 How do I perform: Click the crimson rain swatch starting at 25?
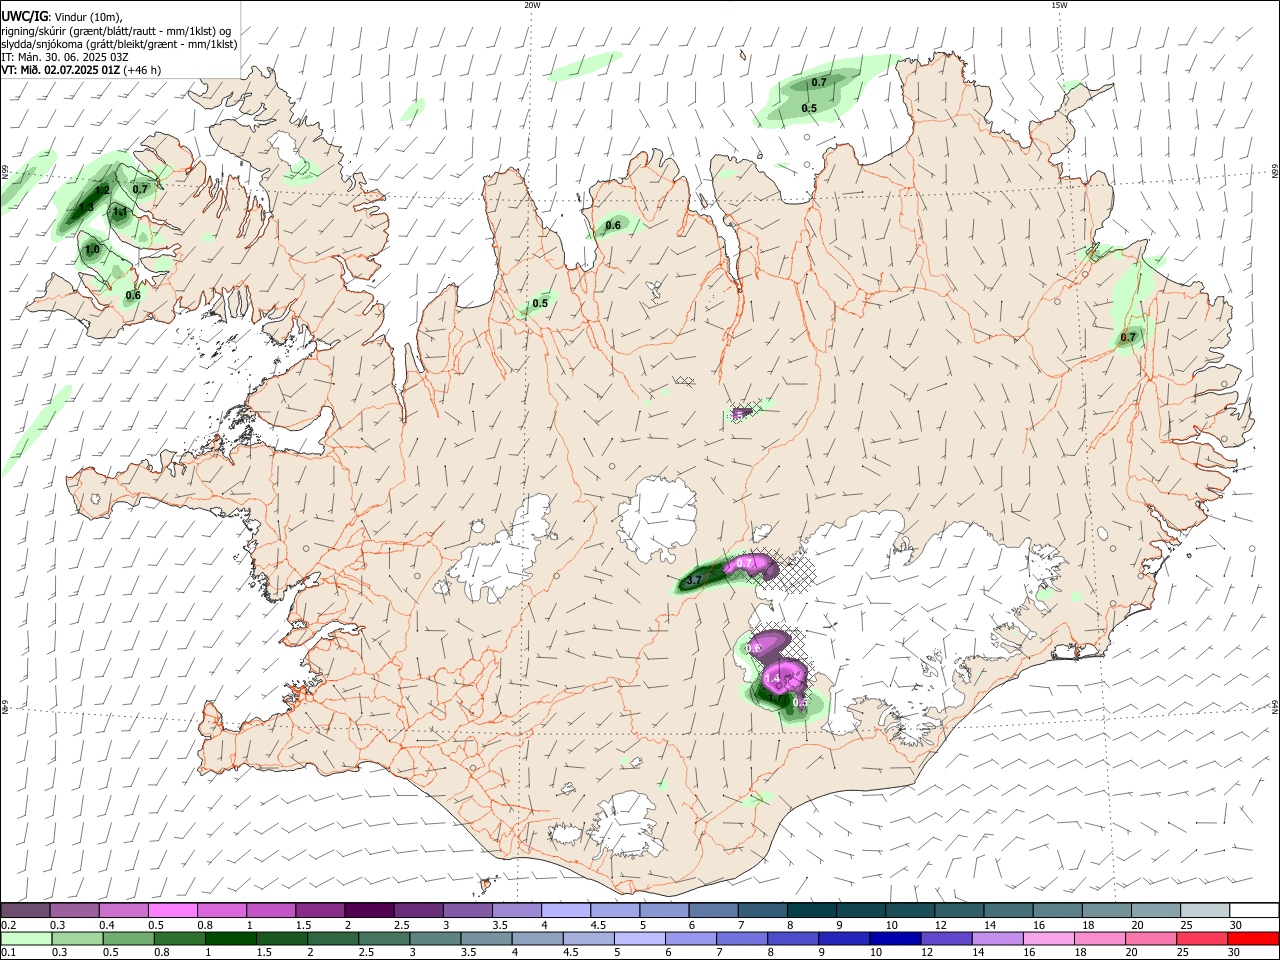pyautogui.click(x=1201, y=939)
